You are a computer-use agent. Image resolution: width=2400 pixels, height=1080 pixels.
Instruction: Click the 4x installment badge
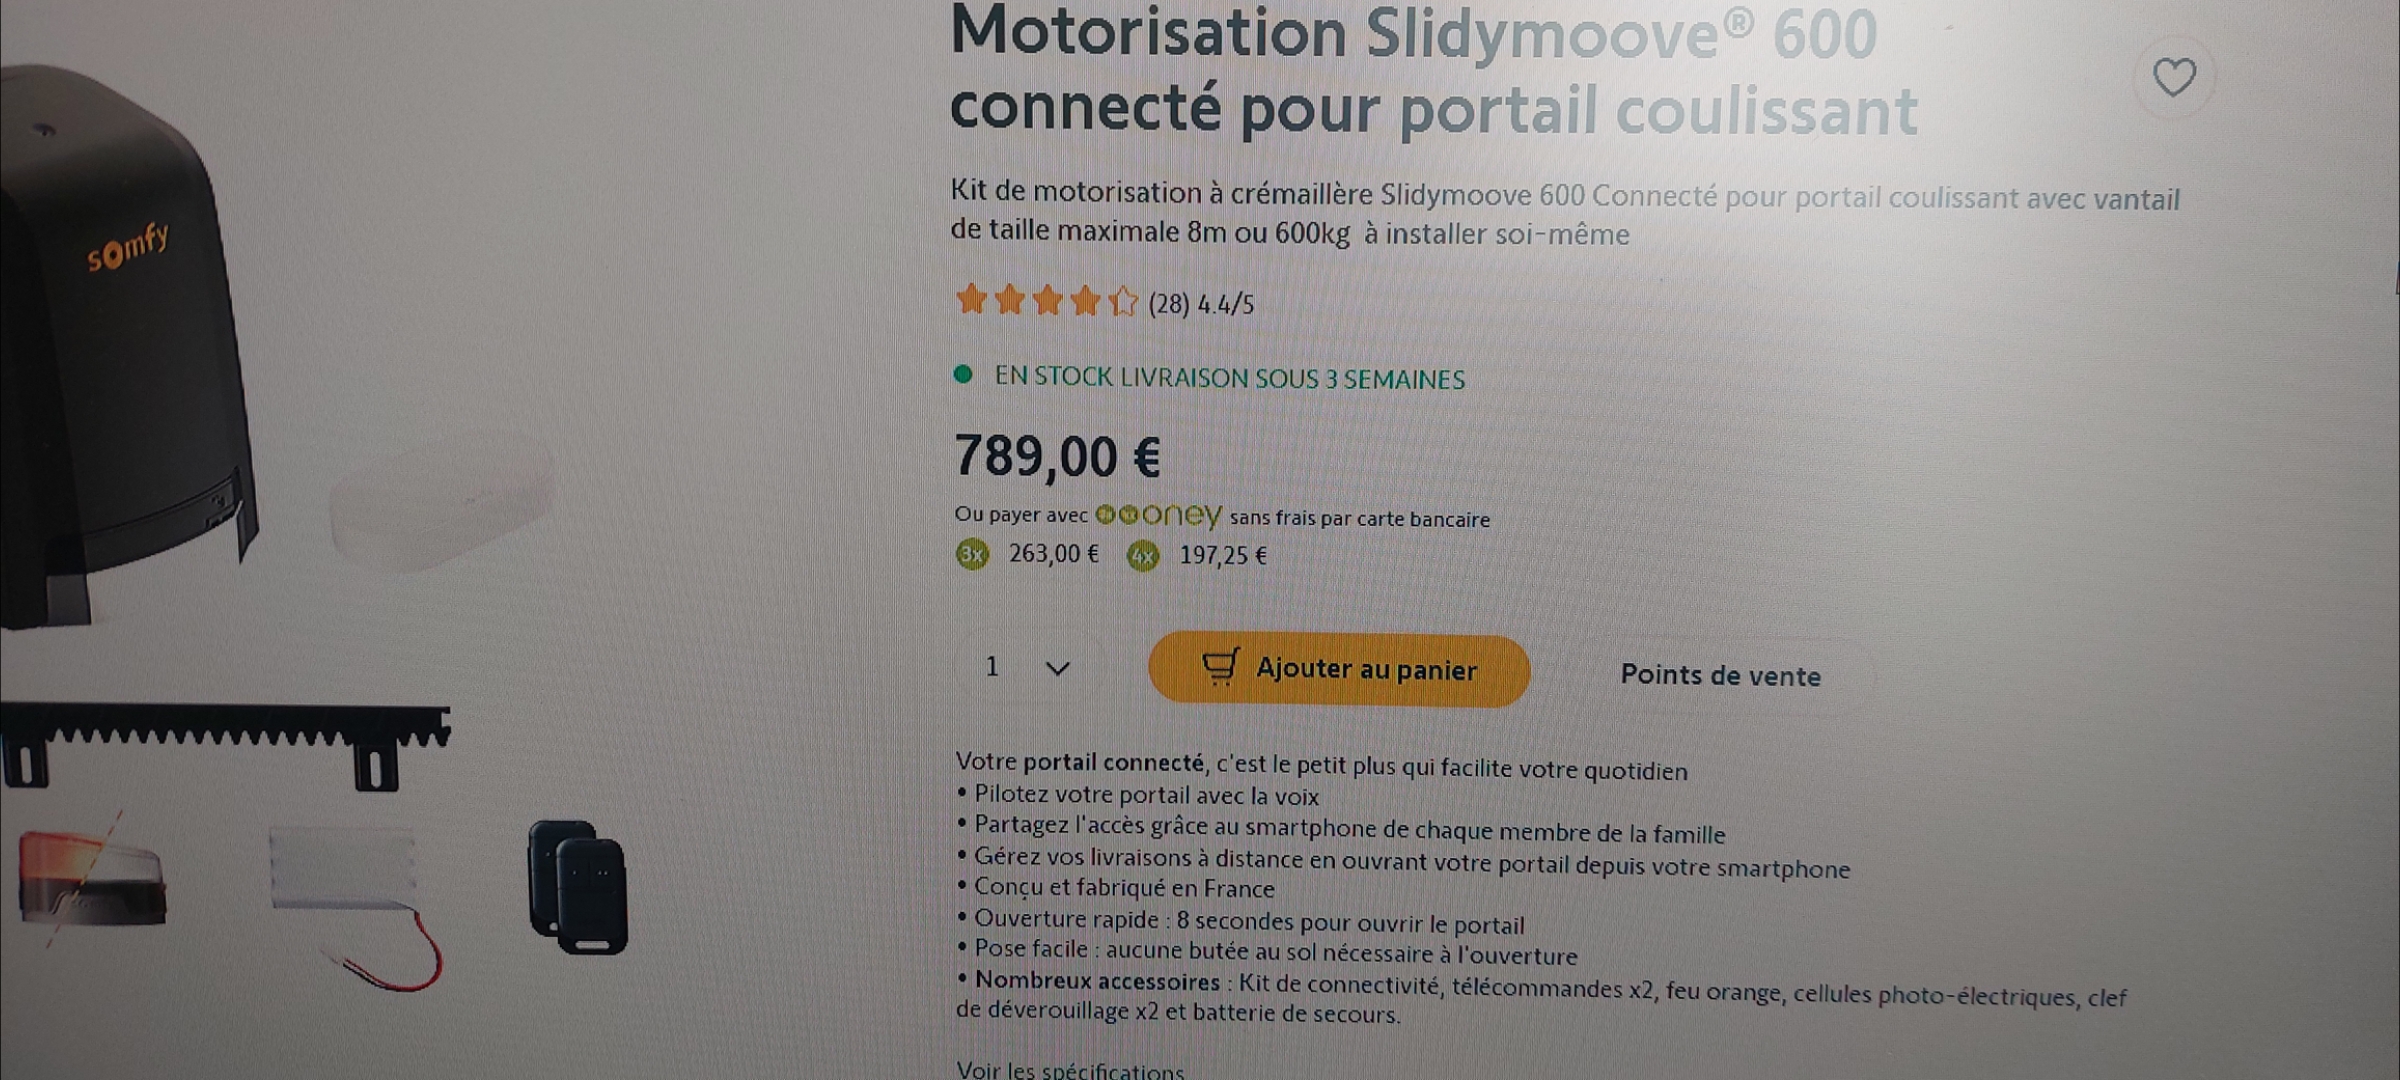tap(1143, 556)
